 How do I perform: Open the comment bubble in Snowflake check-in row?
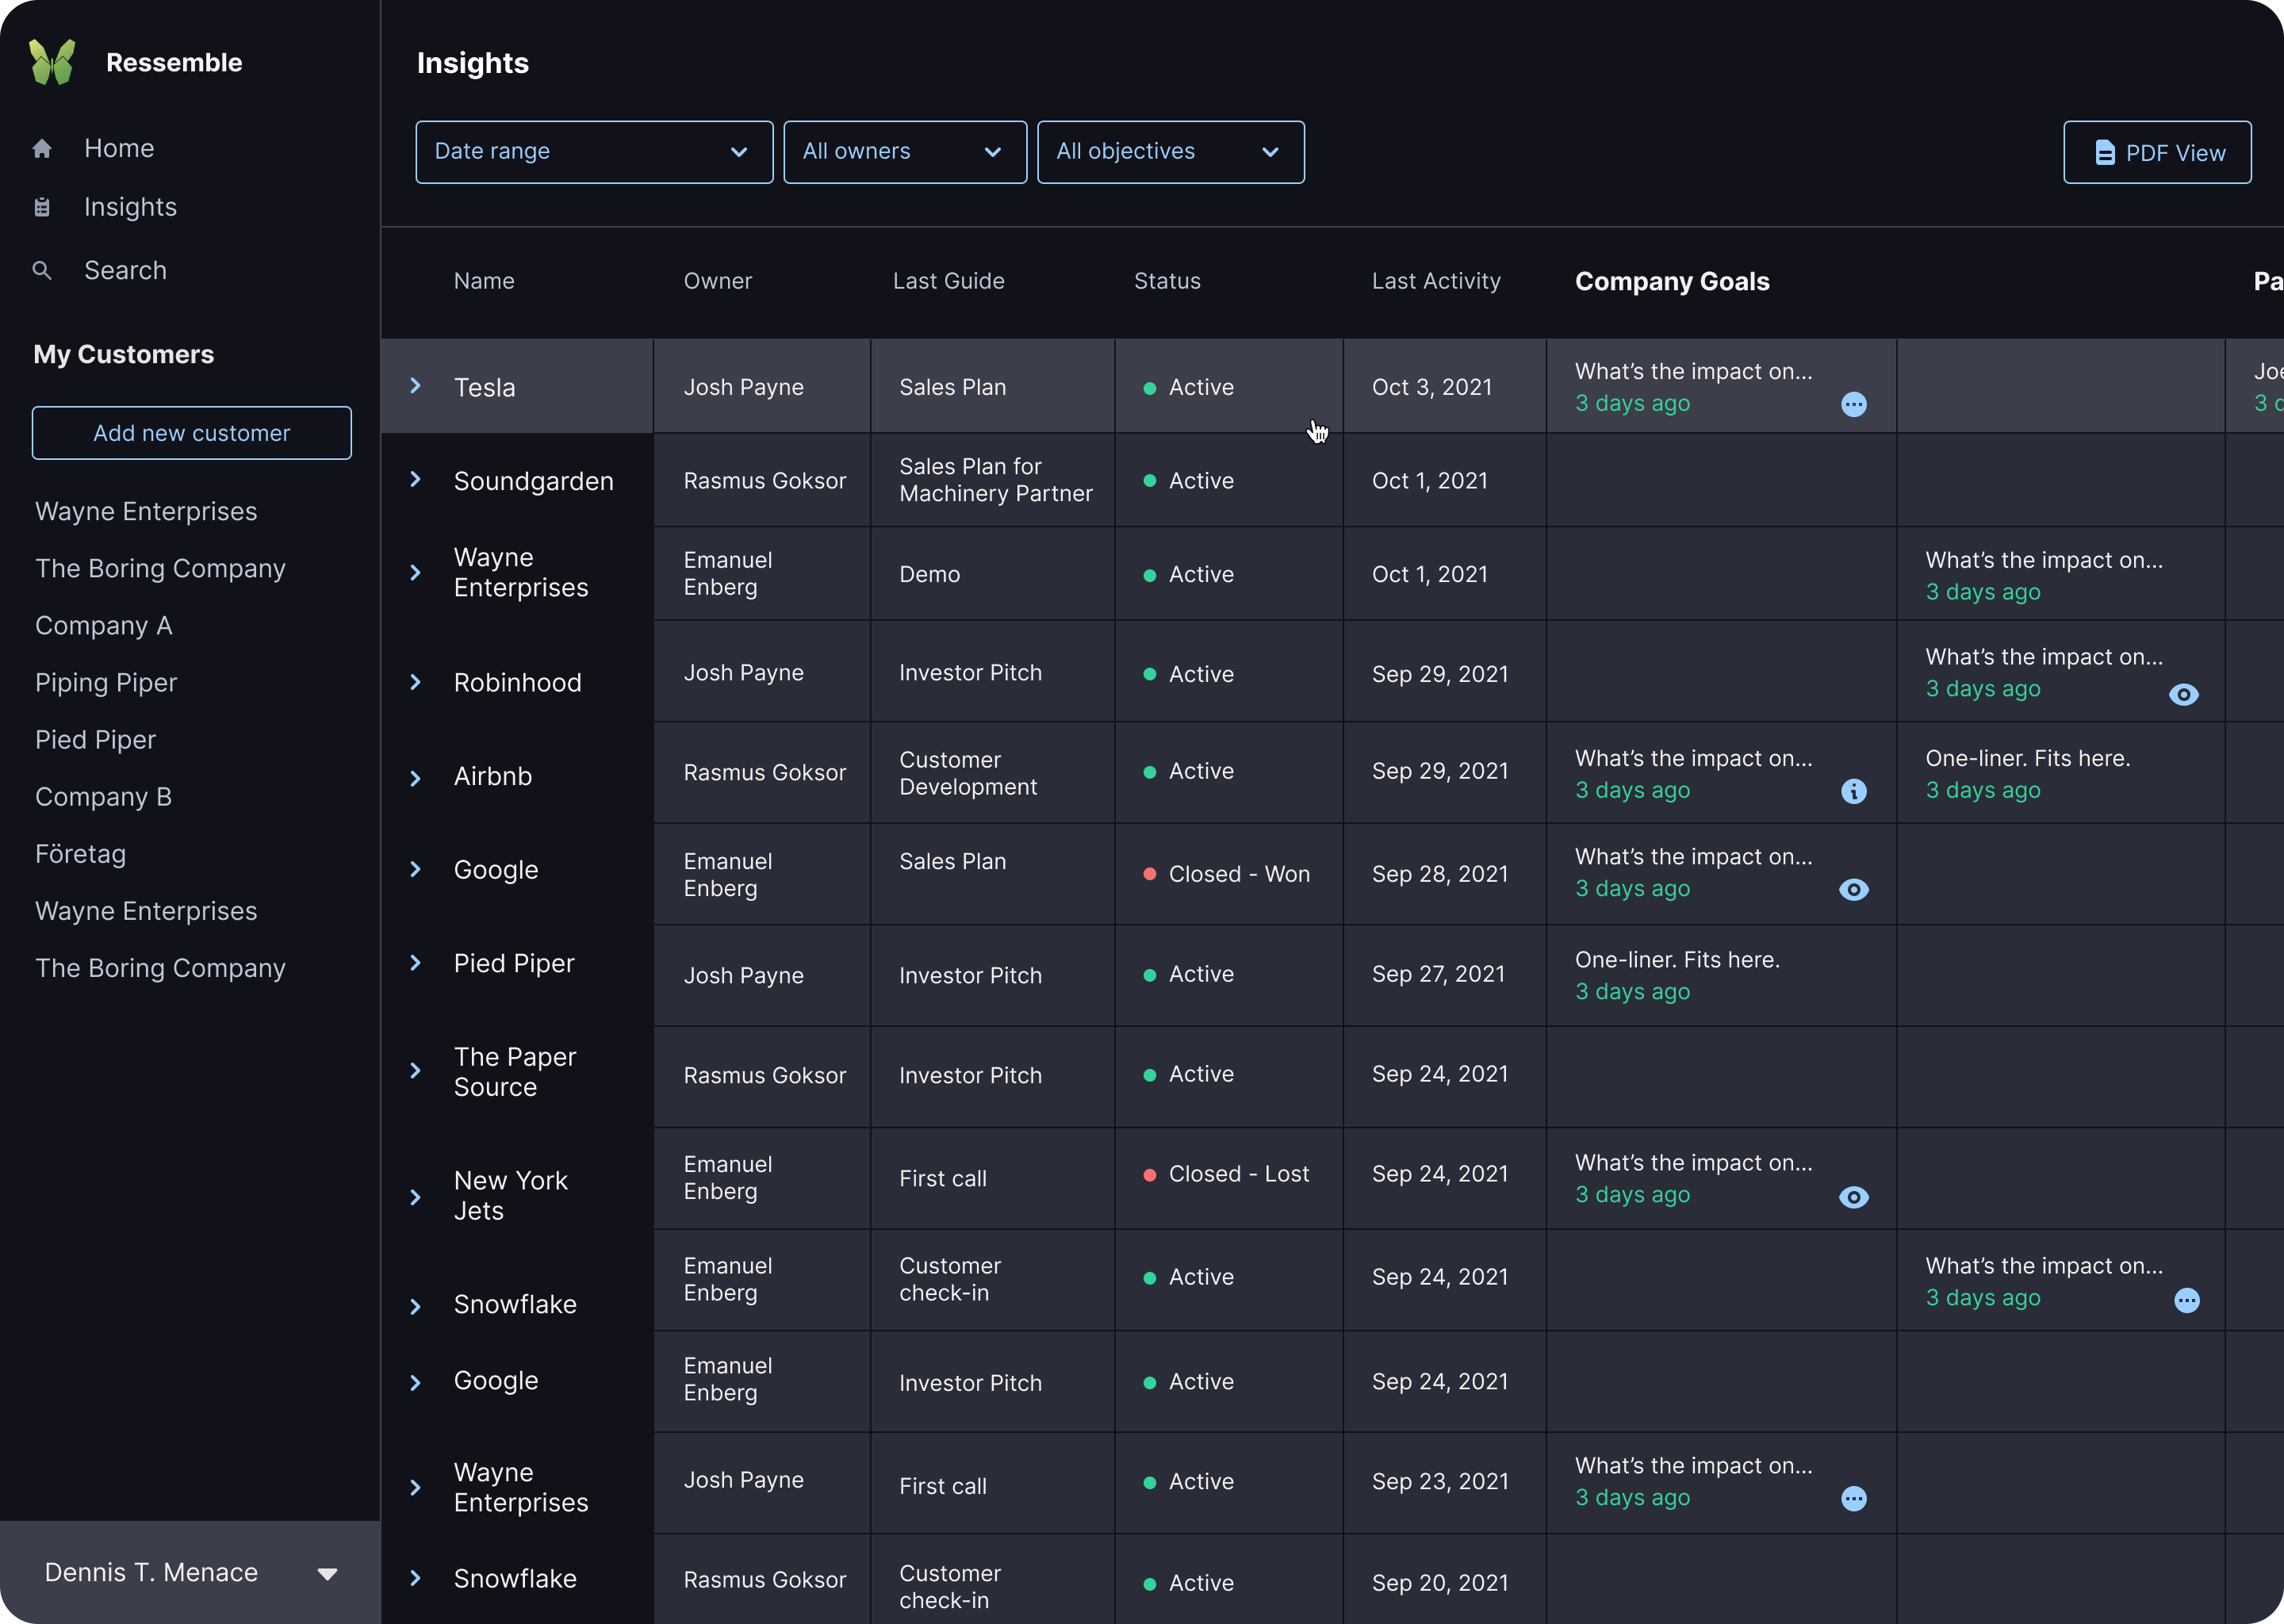(2187, 1300)
